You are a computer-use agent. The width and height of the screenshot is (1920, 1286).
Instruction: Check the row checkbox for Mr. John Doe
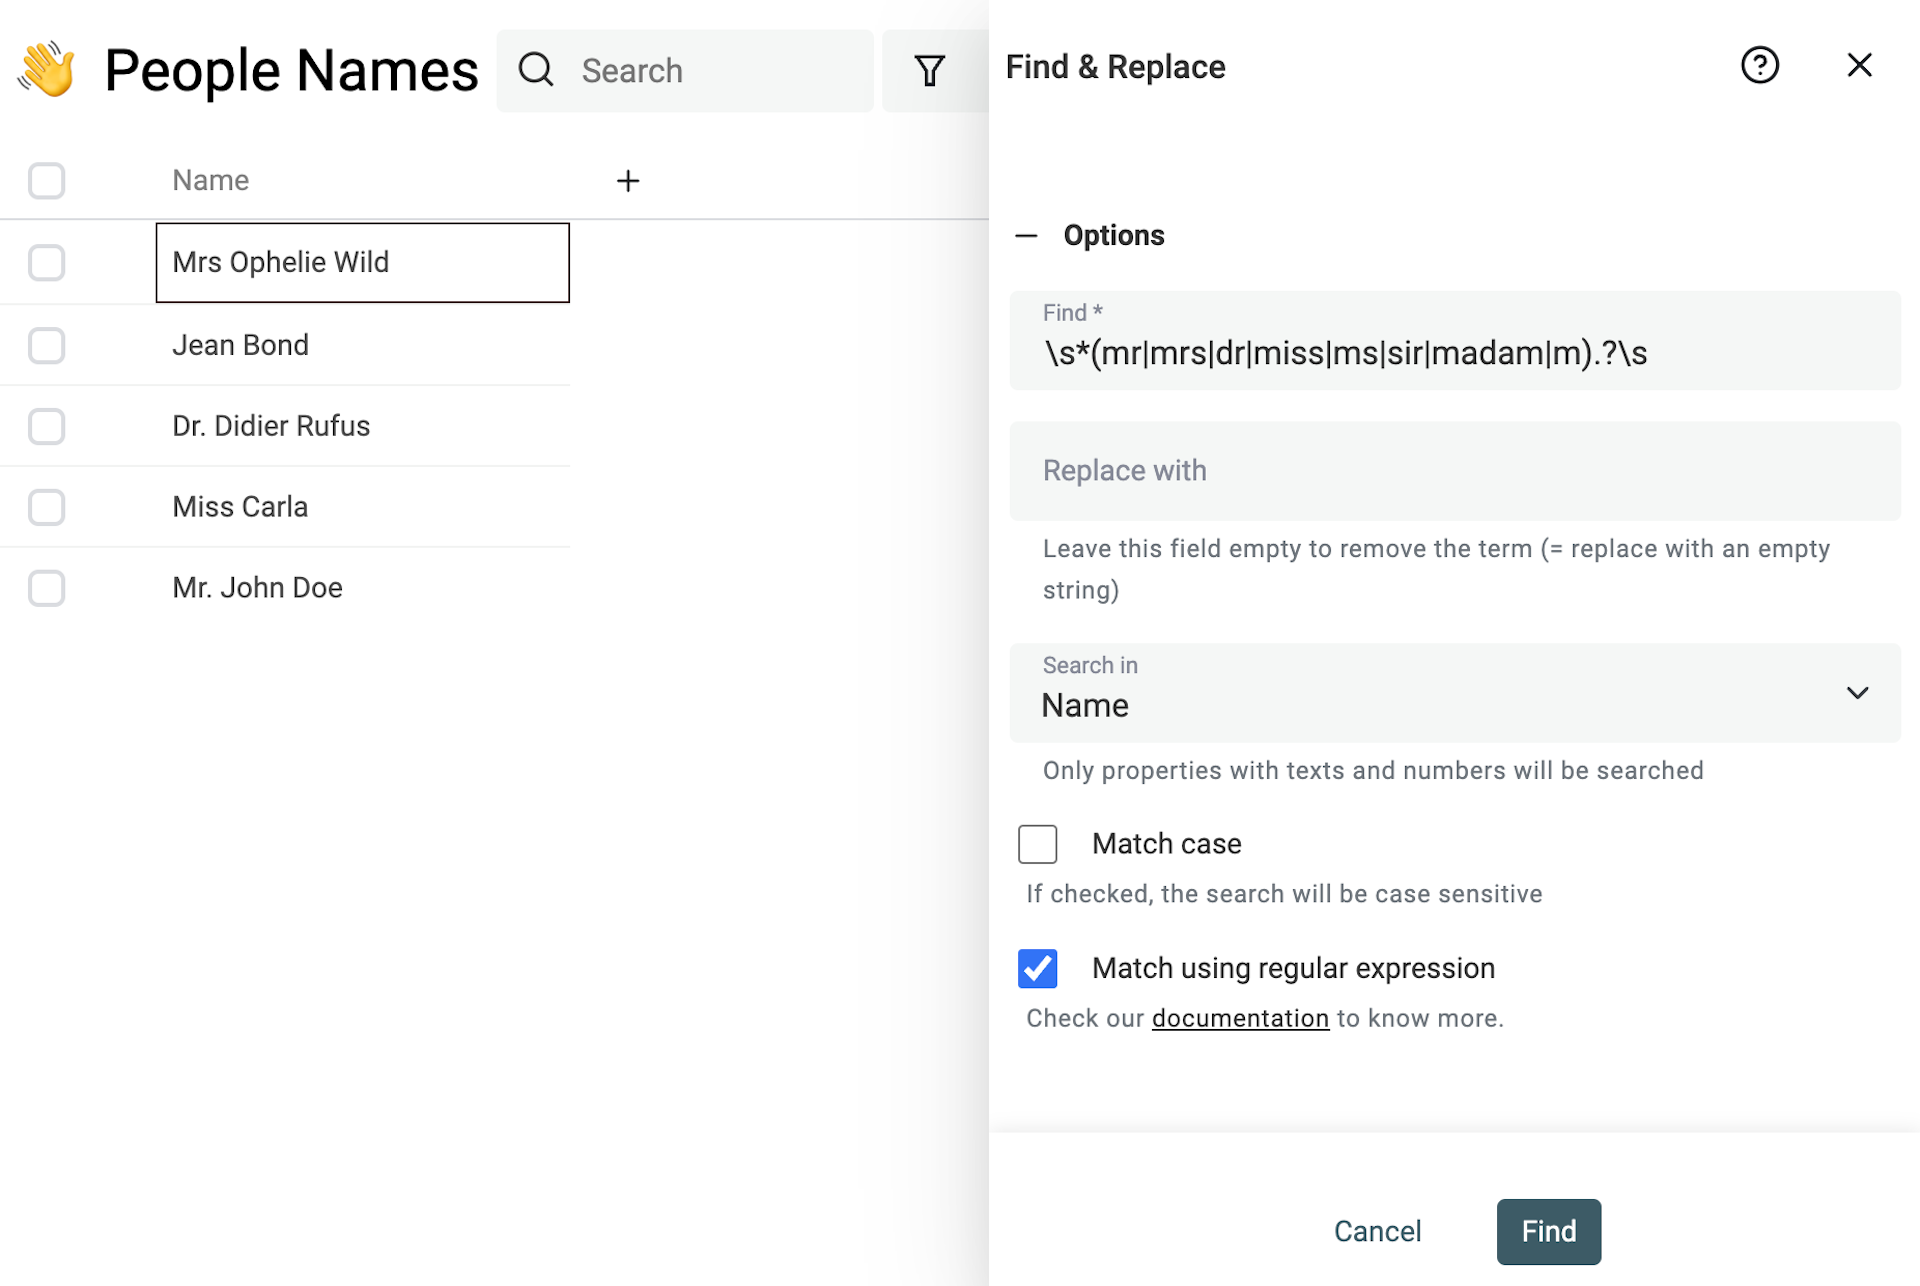(46, 588)
